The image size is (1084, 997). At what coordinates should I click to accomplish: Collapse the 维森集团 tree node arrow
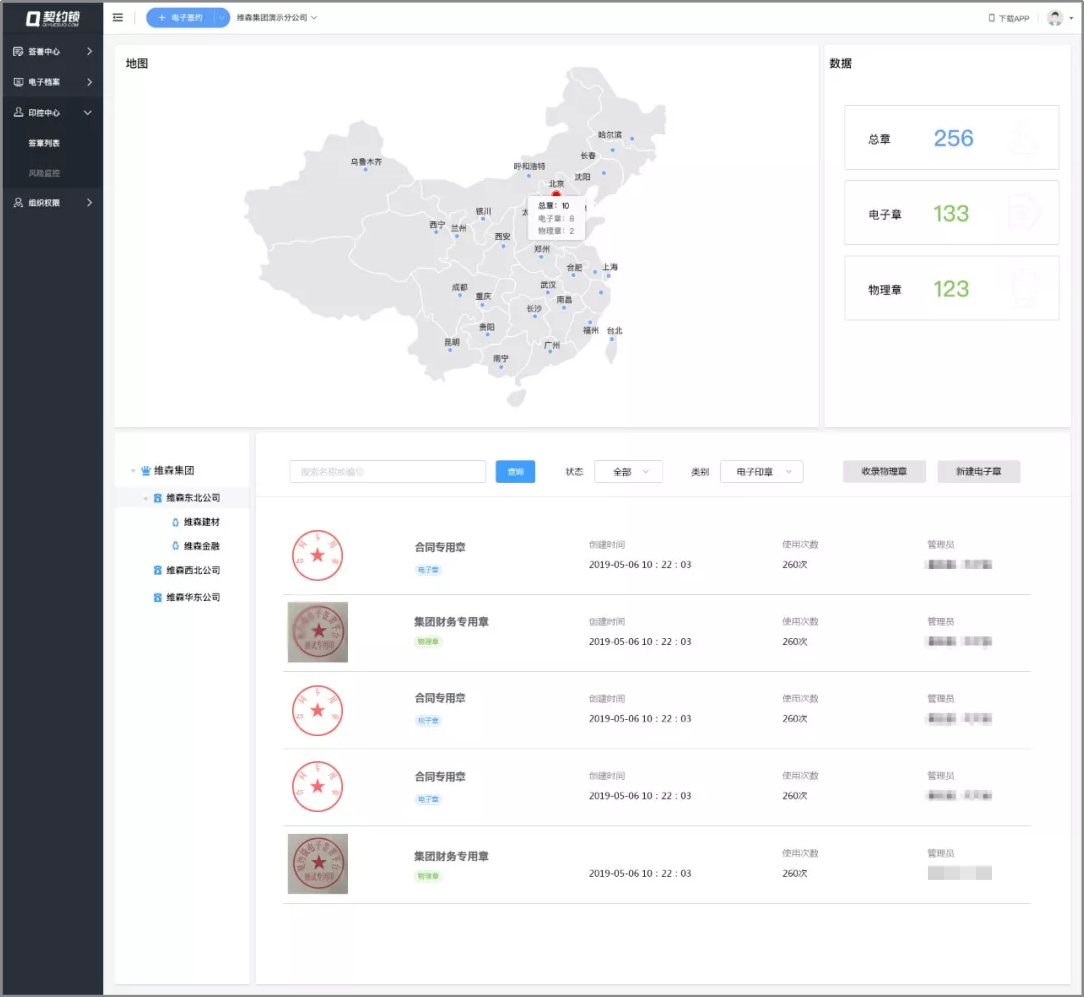pyautogui.click(x=133, y=471)
